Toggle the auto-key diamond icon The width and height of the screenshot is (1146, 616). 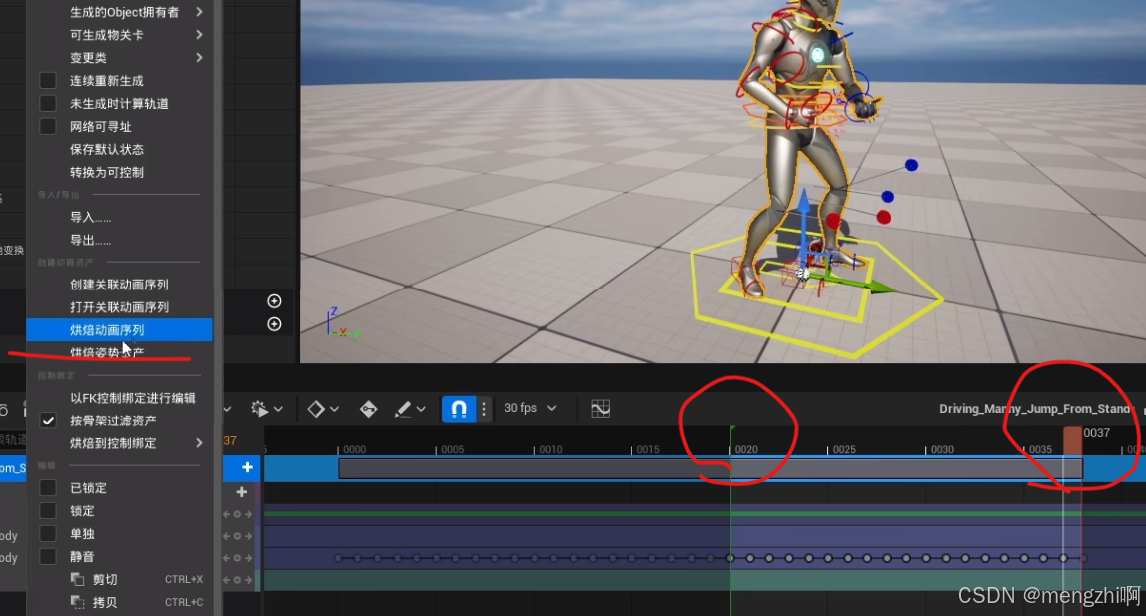368,409
